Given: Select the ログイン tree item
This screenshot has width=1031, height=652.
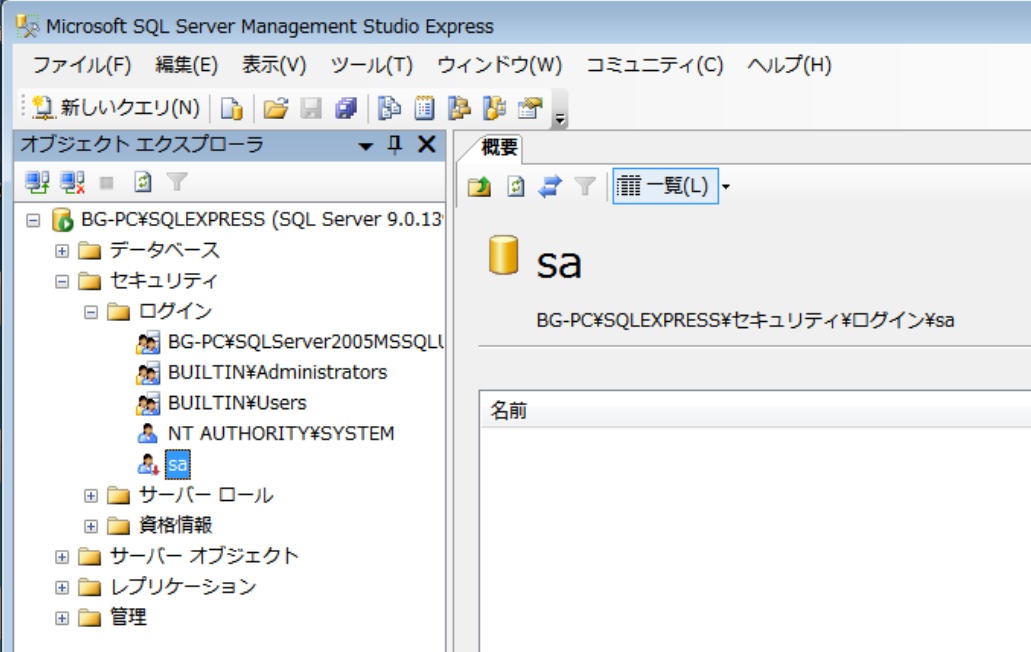Looking at the screenshot, I should tap(175, 311).
